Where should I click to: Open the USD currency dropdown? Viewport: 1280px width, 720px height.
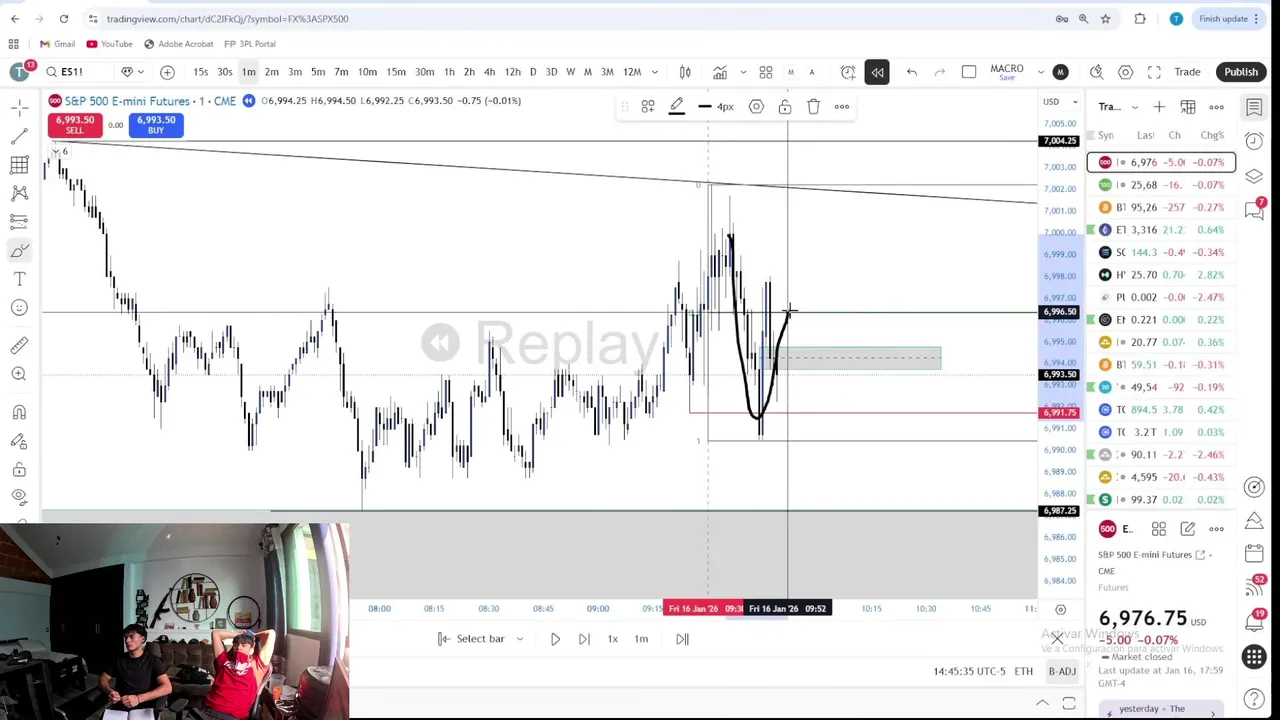(x=1060, y=102)
